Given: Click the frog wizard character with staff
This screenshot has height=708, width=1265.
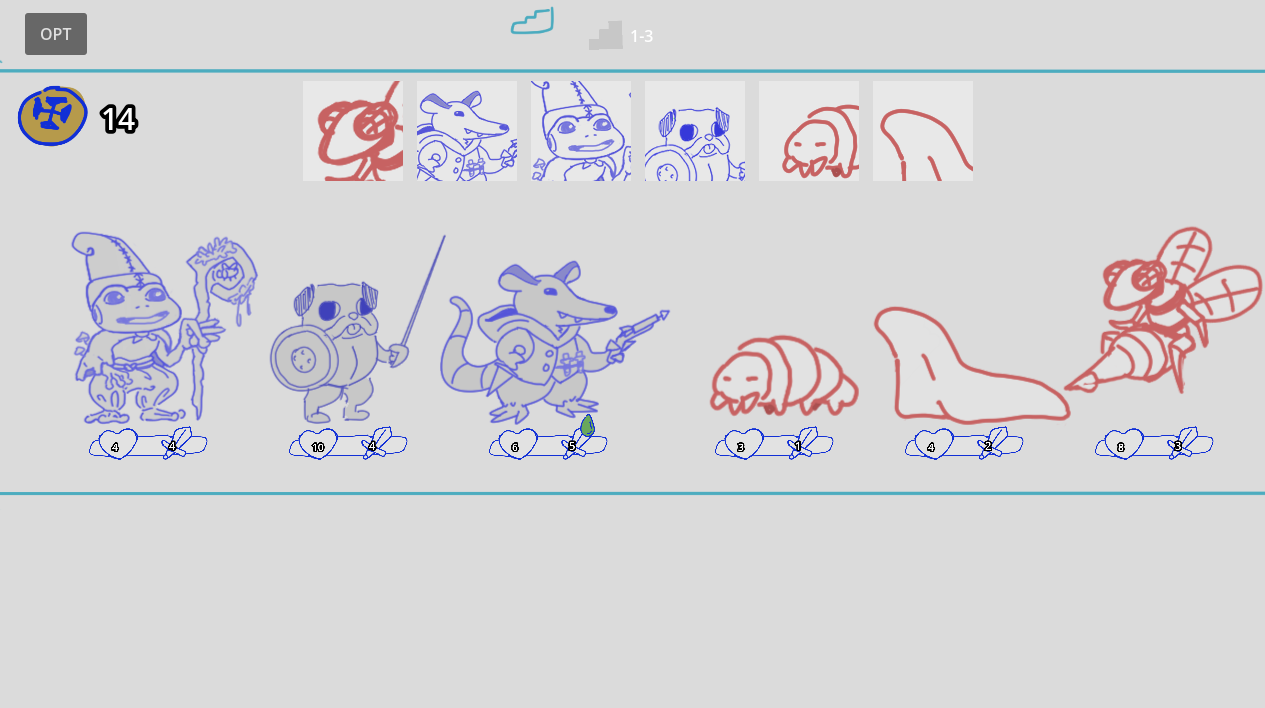Looking at the screenshot, I should click(160, 328).
